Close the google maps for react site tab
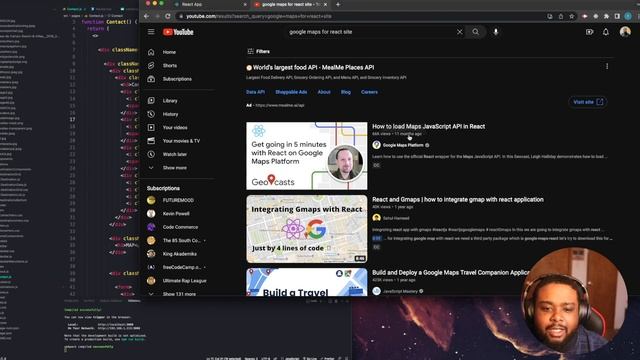Image resolution: width=640 pixels, height=360 pixels. point(325,4)
